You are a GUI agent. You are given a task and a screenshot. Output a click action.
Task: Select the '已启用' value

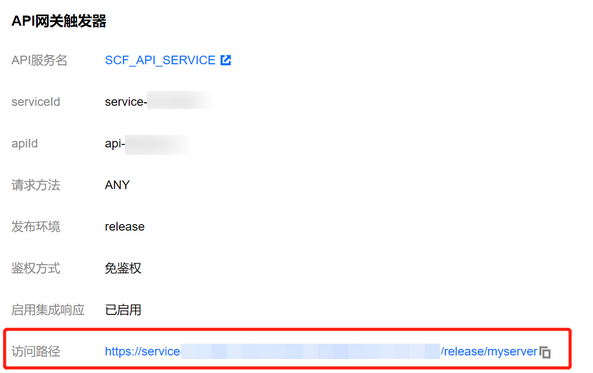pyautogui.click(x=123, y=310)
